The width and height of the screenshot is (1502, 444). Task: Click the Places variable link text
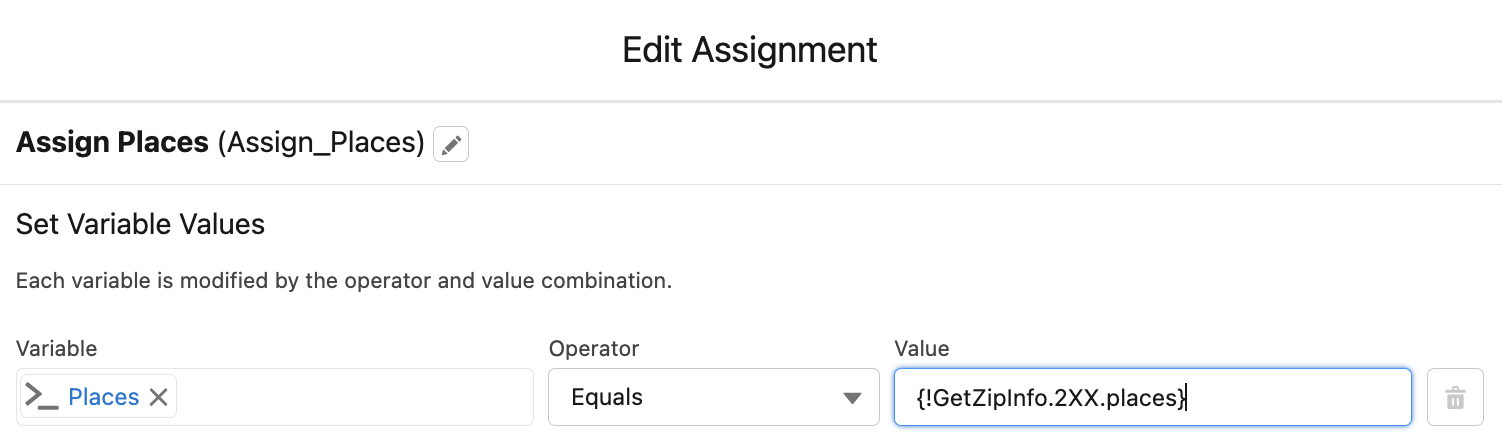pyautogui.click(x=103, y=397)
